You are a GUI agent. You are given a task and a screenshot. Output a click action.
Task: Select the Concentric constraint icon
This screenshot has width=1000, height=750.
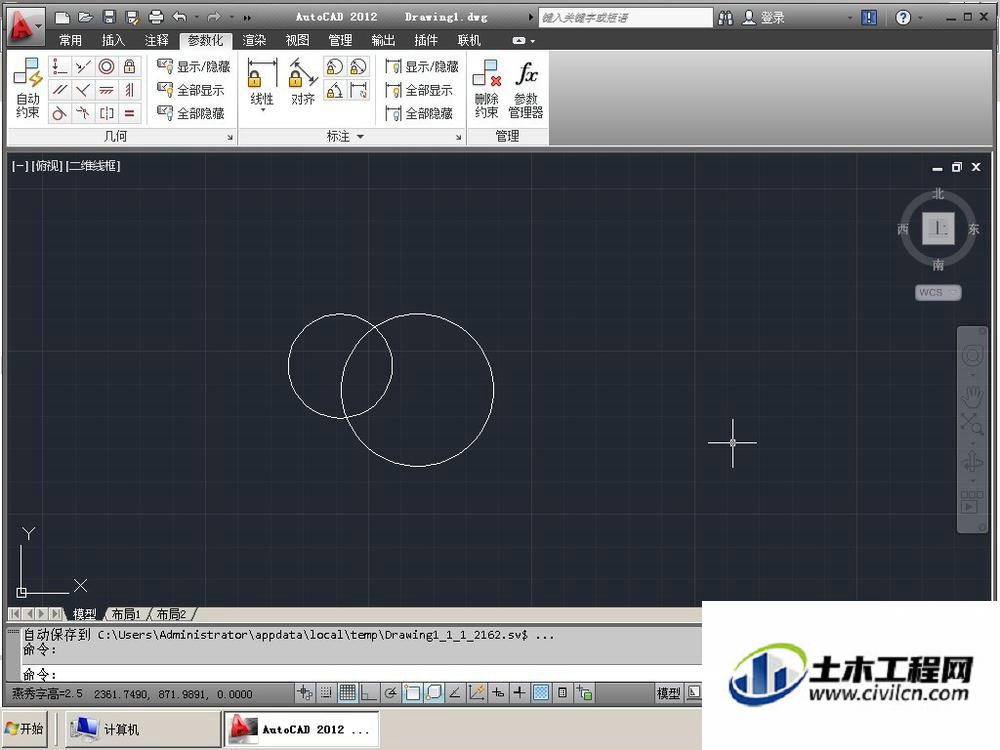pos(107,66)
